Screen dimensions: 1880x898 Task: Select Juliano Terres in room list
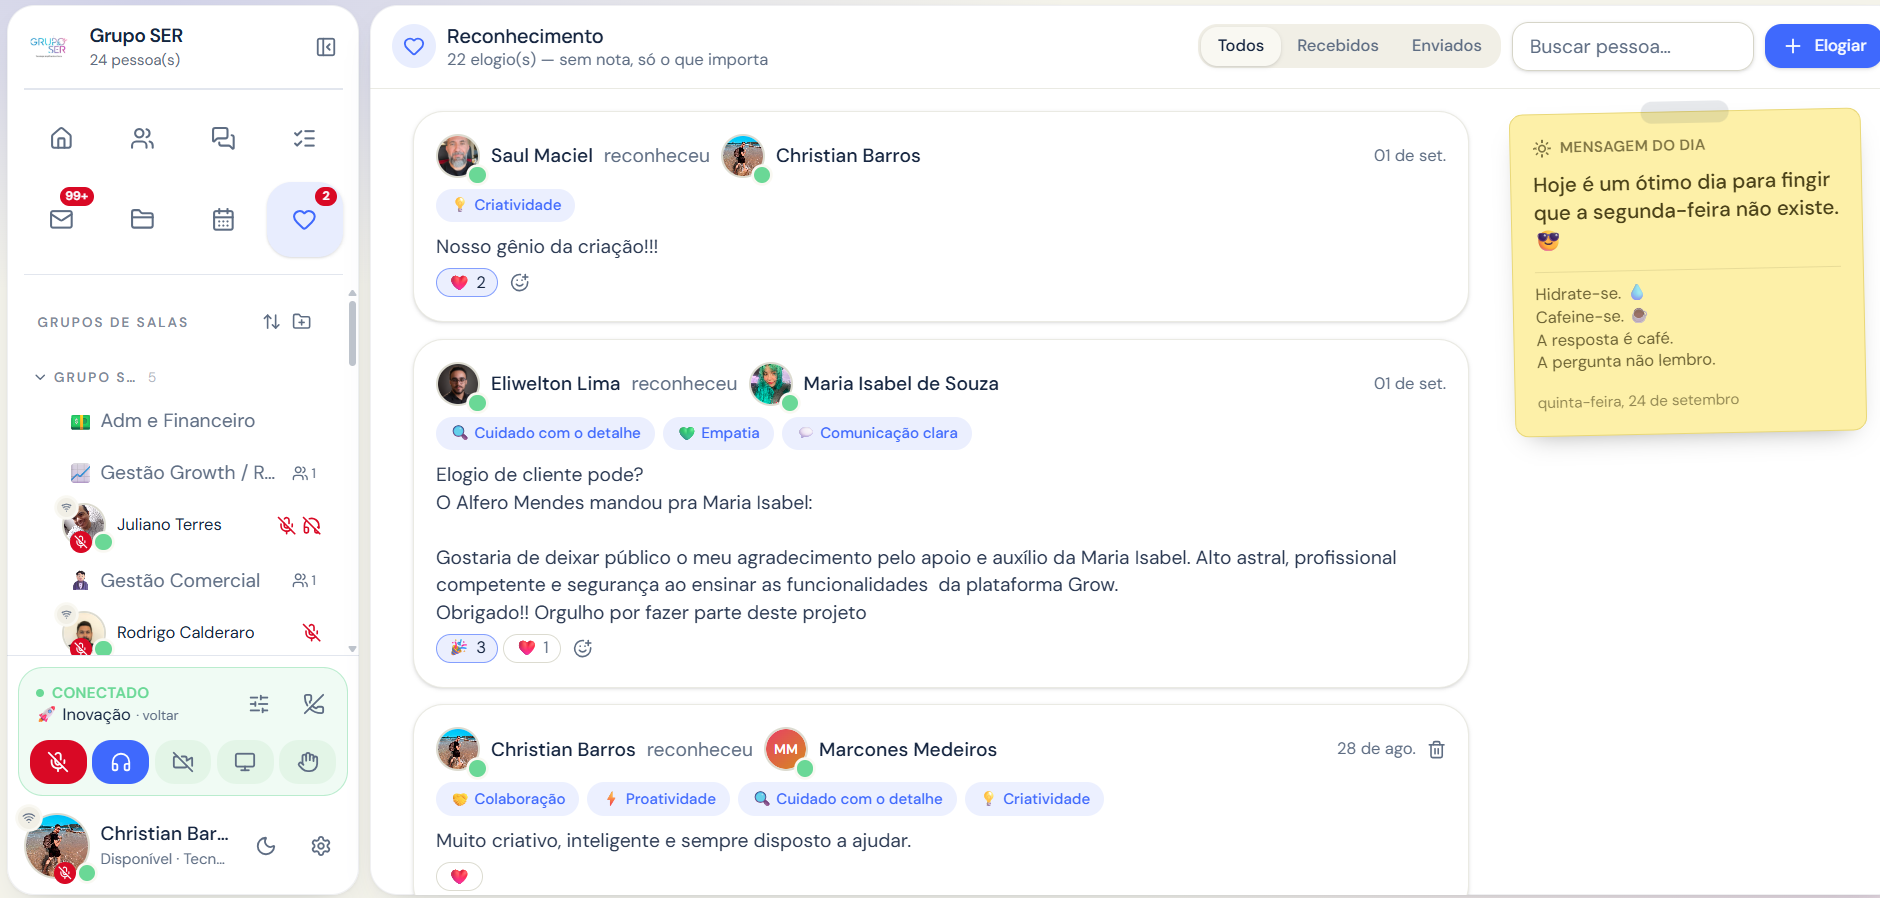tap(169, 525)
